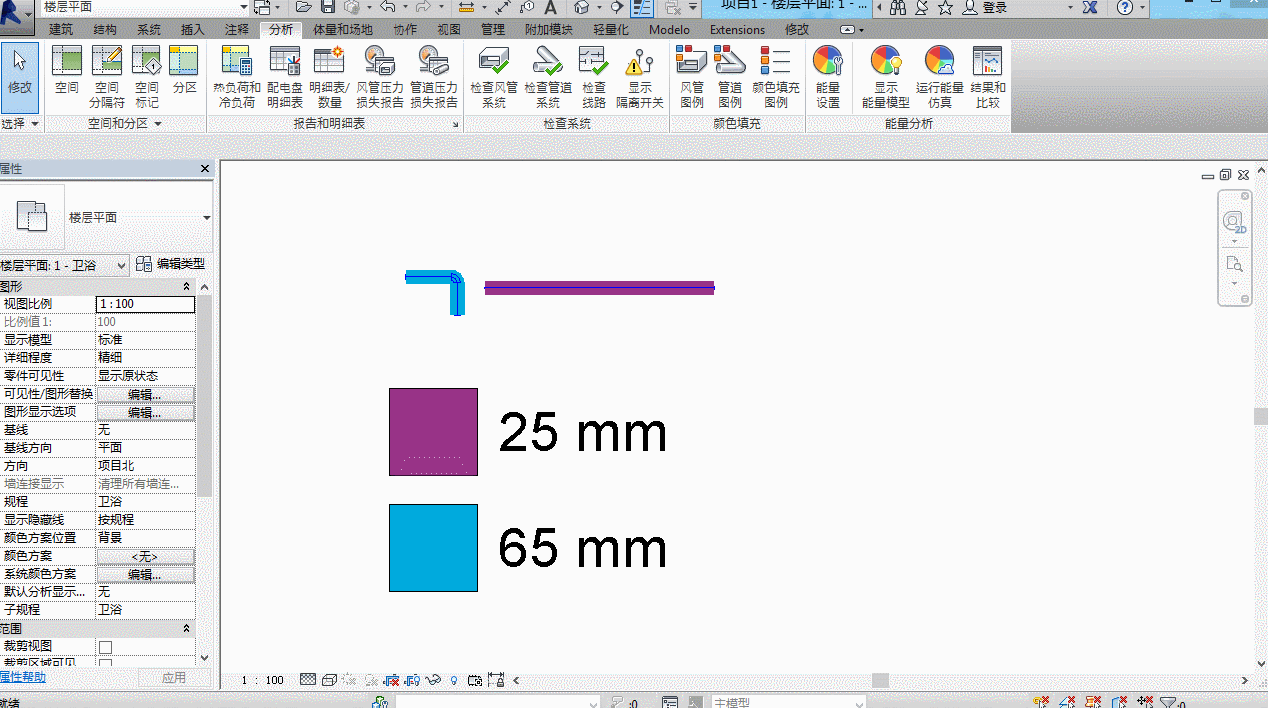Click the 编辑类型 button

[171, 264]
